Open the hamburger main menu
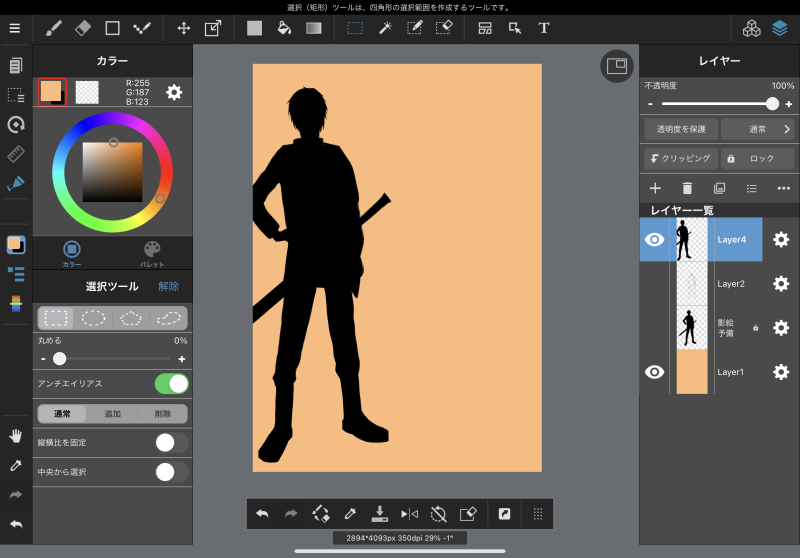Viewport: 800px width, 558px height. point(14,28)
